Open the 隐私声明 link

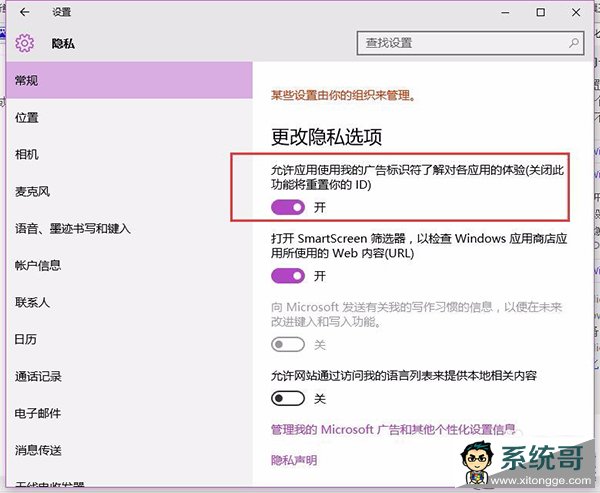294,460
